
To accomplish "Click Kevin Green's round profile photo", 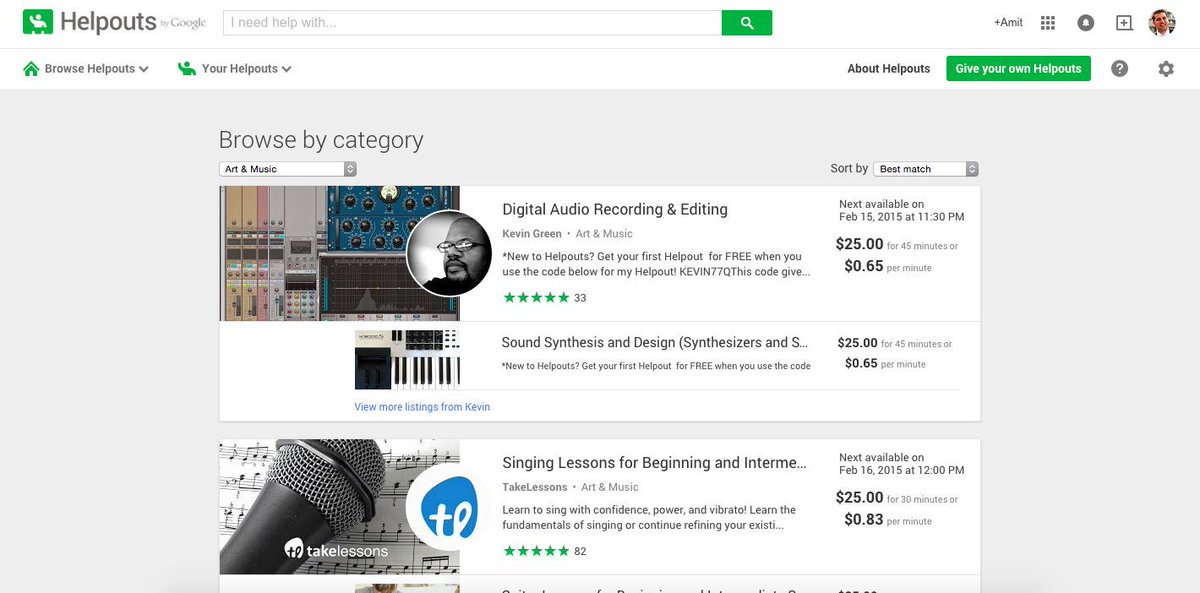I will pyautogui.click(x=450, y=253).
